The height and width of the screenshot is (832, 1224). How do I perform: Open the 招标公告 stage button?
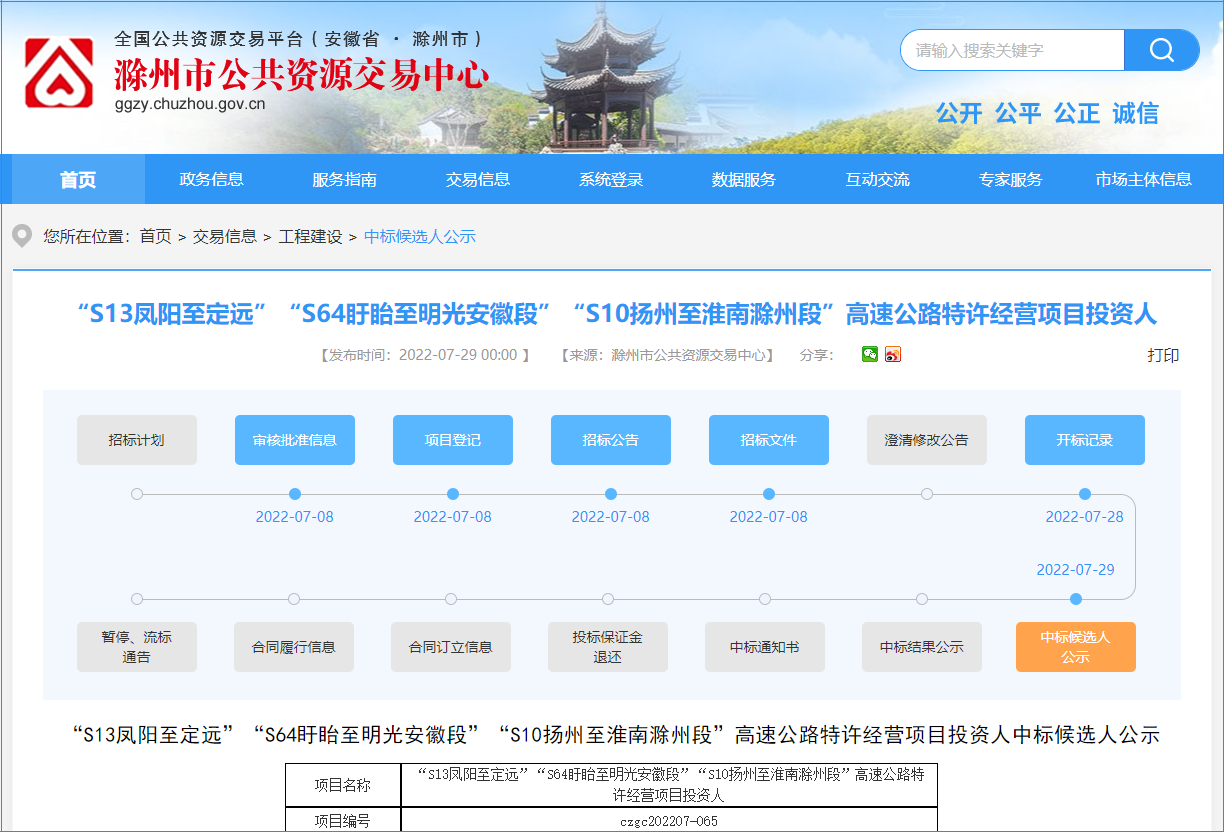tap(611, 440)
